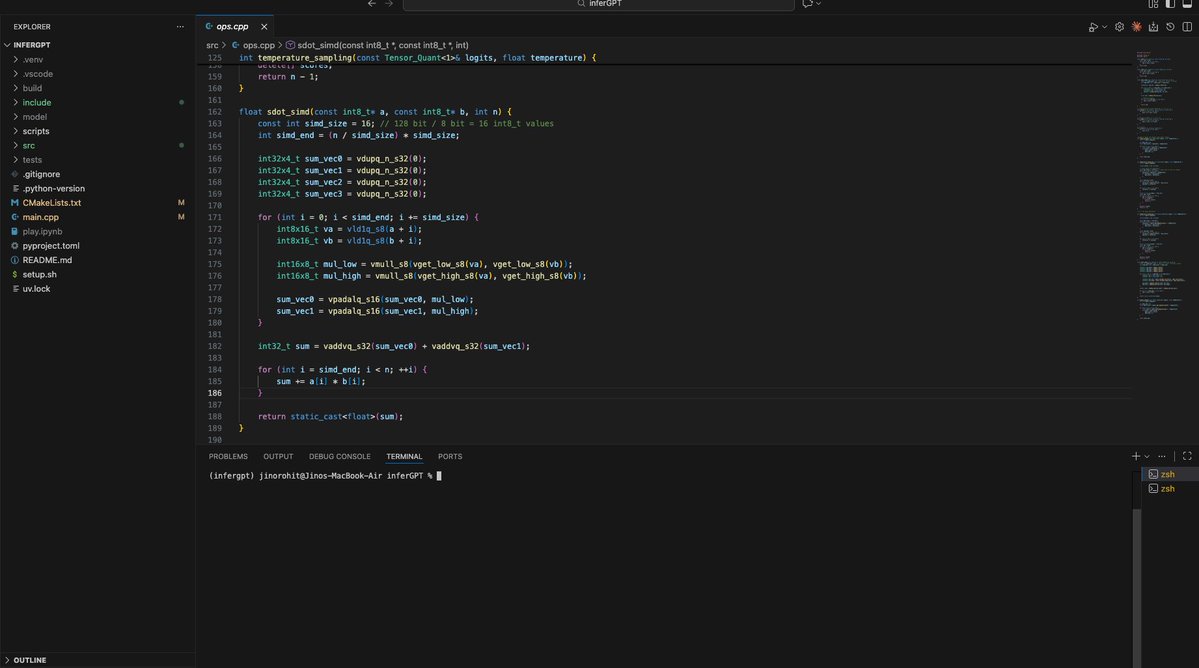Open Explorer more actions ellipsis
The height and width of the screenshot is (668, 1199).
(x=180, y=27)
